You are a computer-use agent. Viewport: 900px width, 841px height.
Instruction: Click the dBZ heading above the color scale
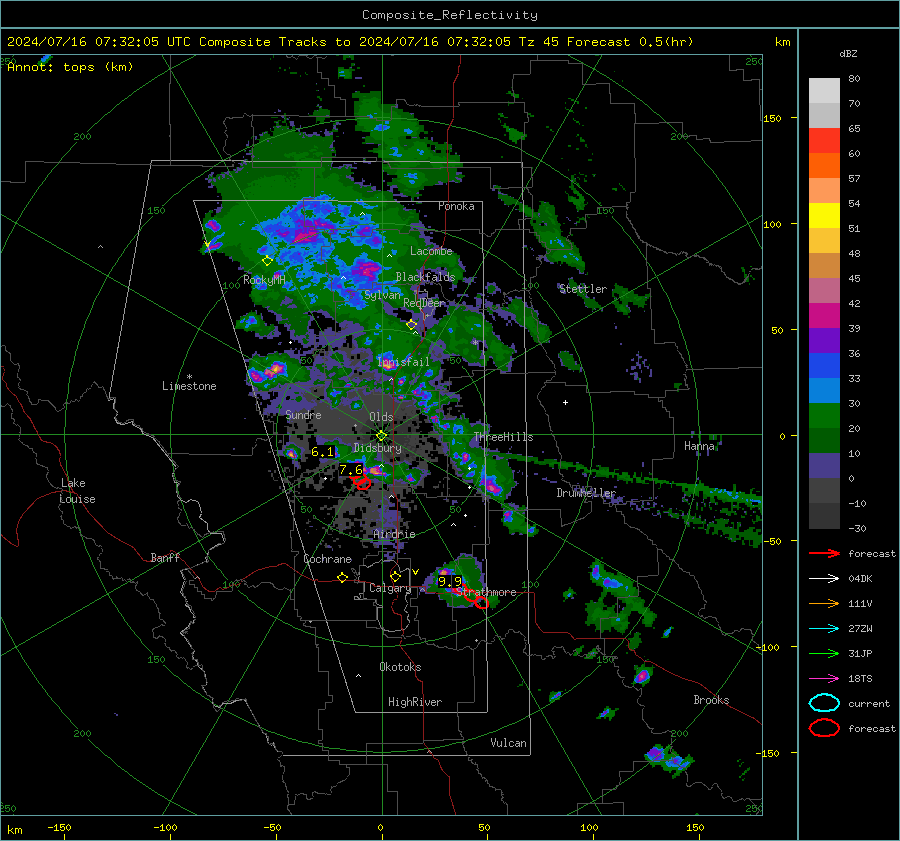pyautogui.click(x=848, y=54)
